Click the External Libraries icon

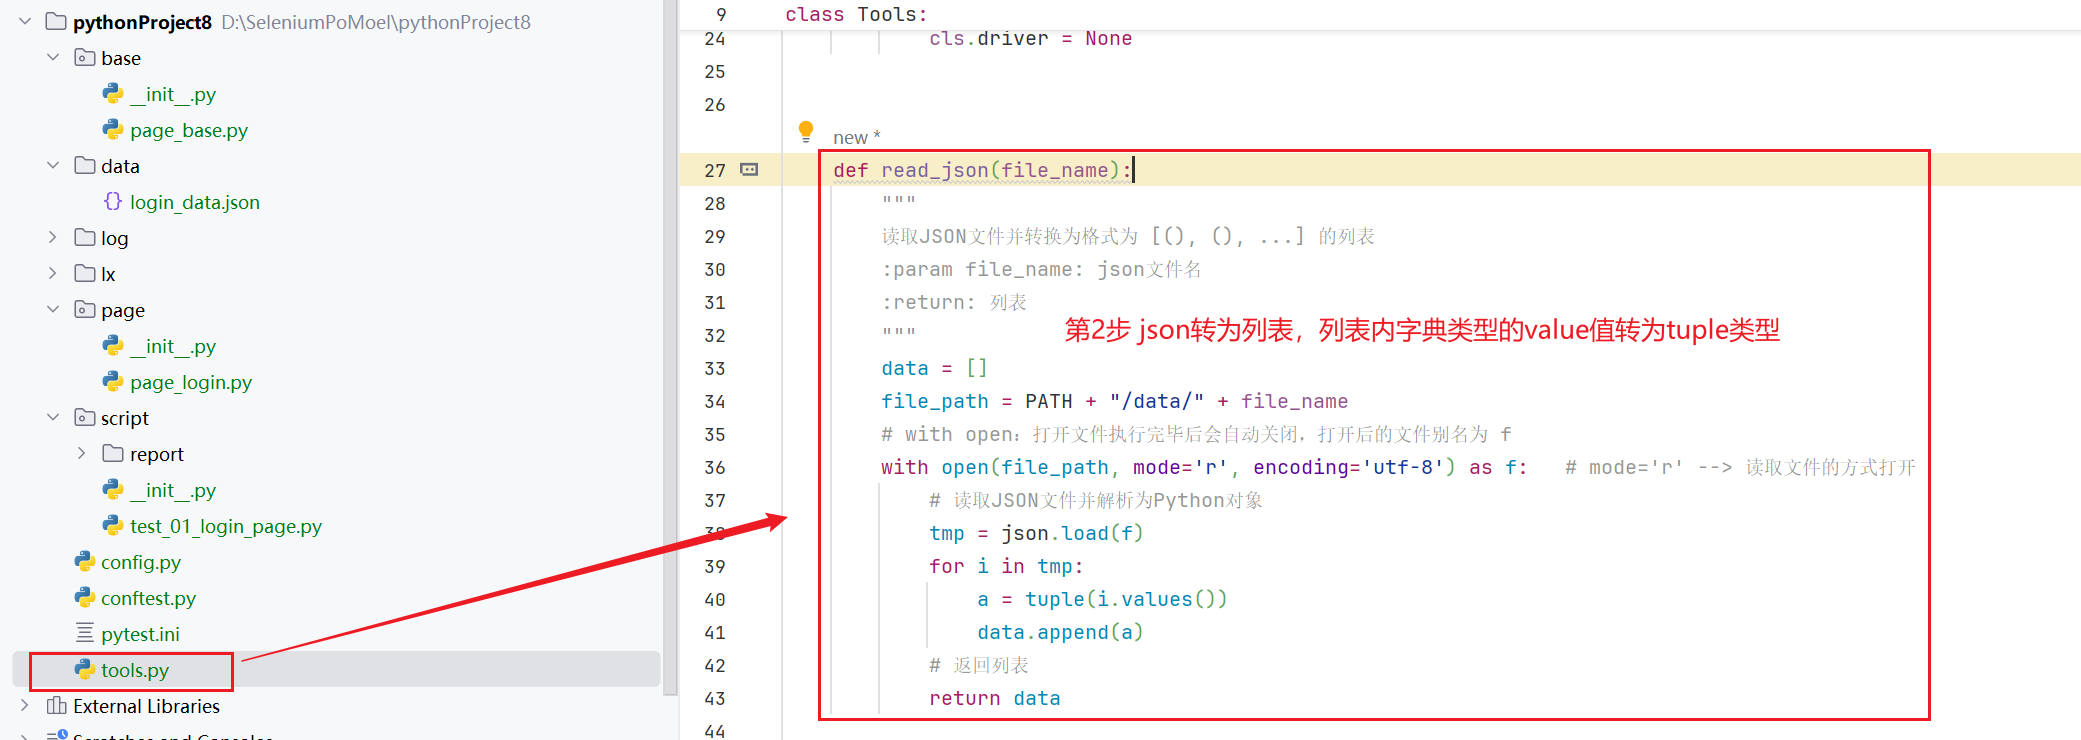57,706
